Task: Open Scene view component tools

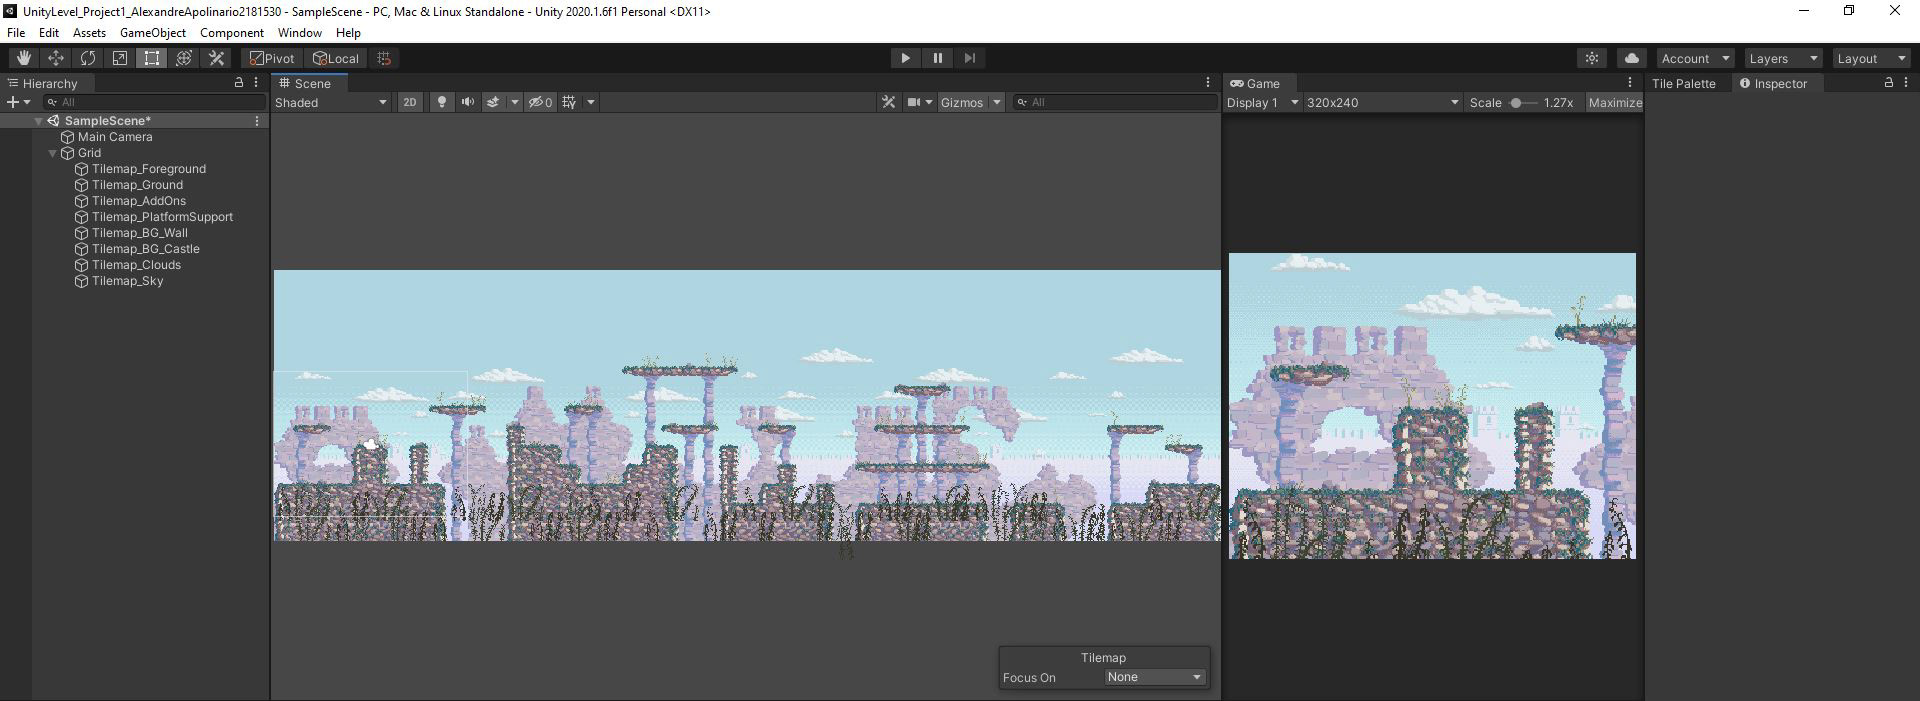Action: (888, 102)
